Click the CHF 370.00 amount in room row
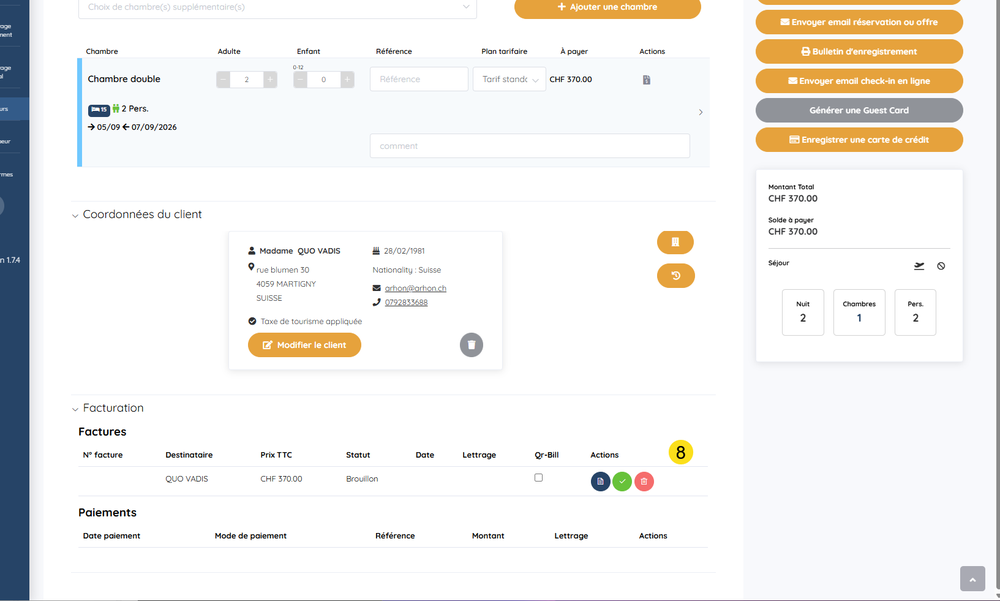 571,80
